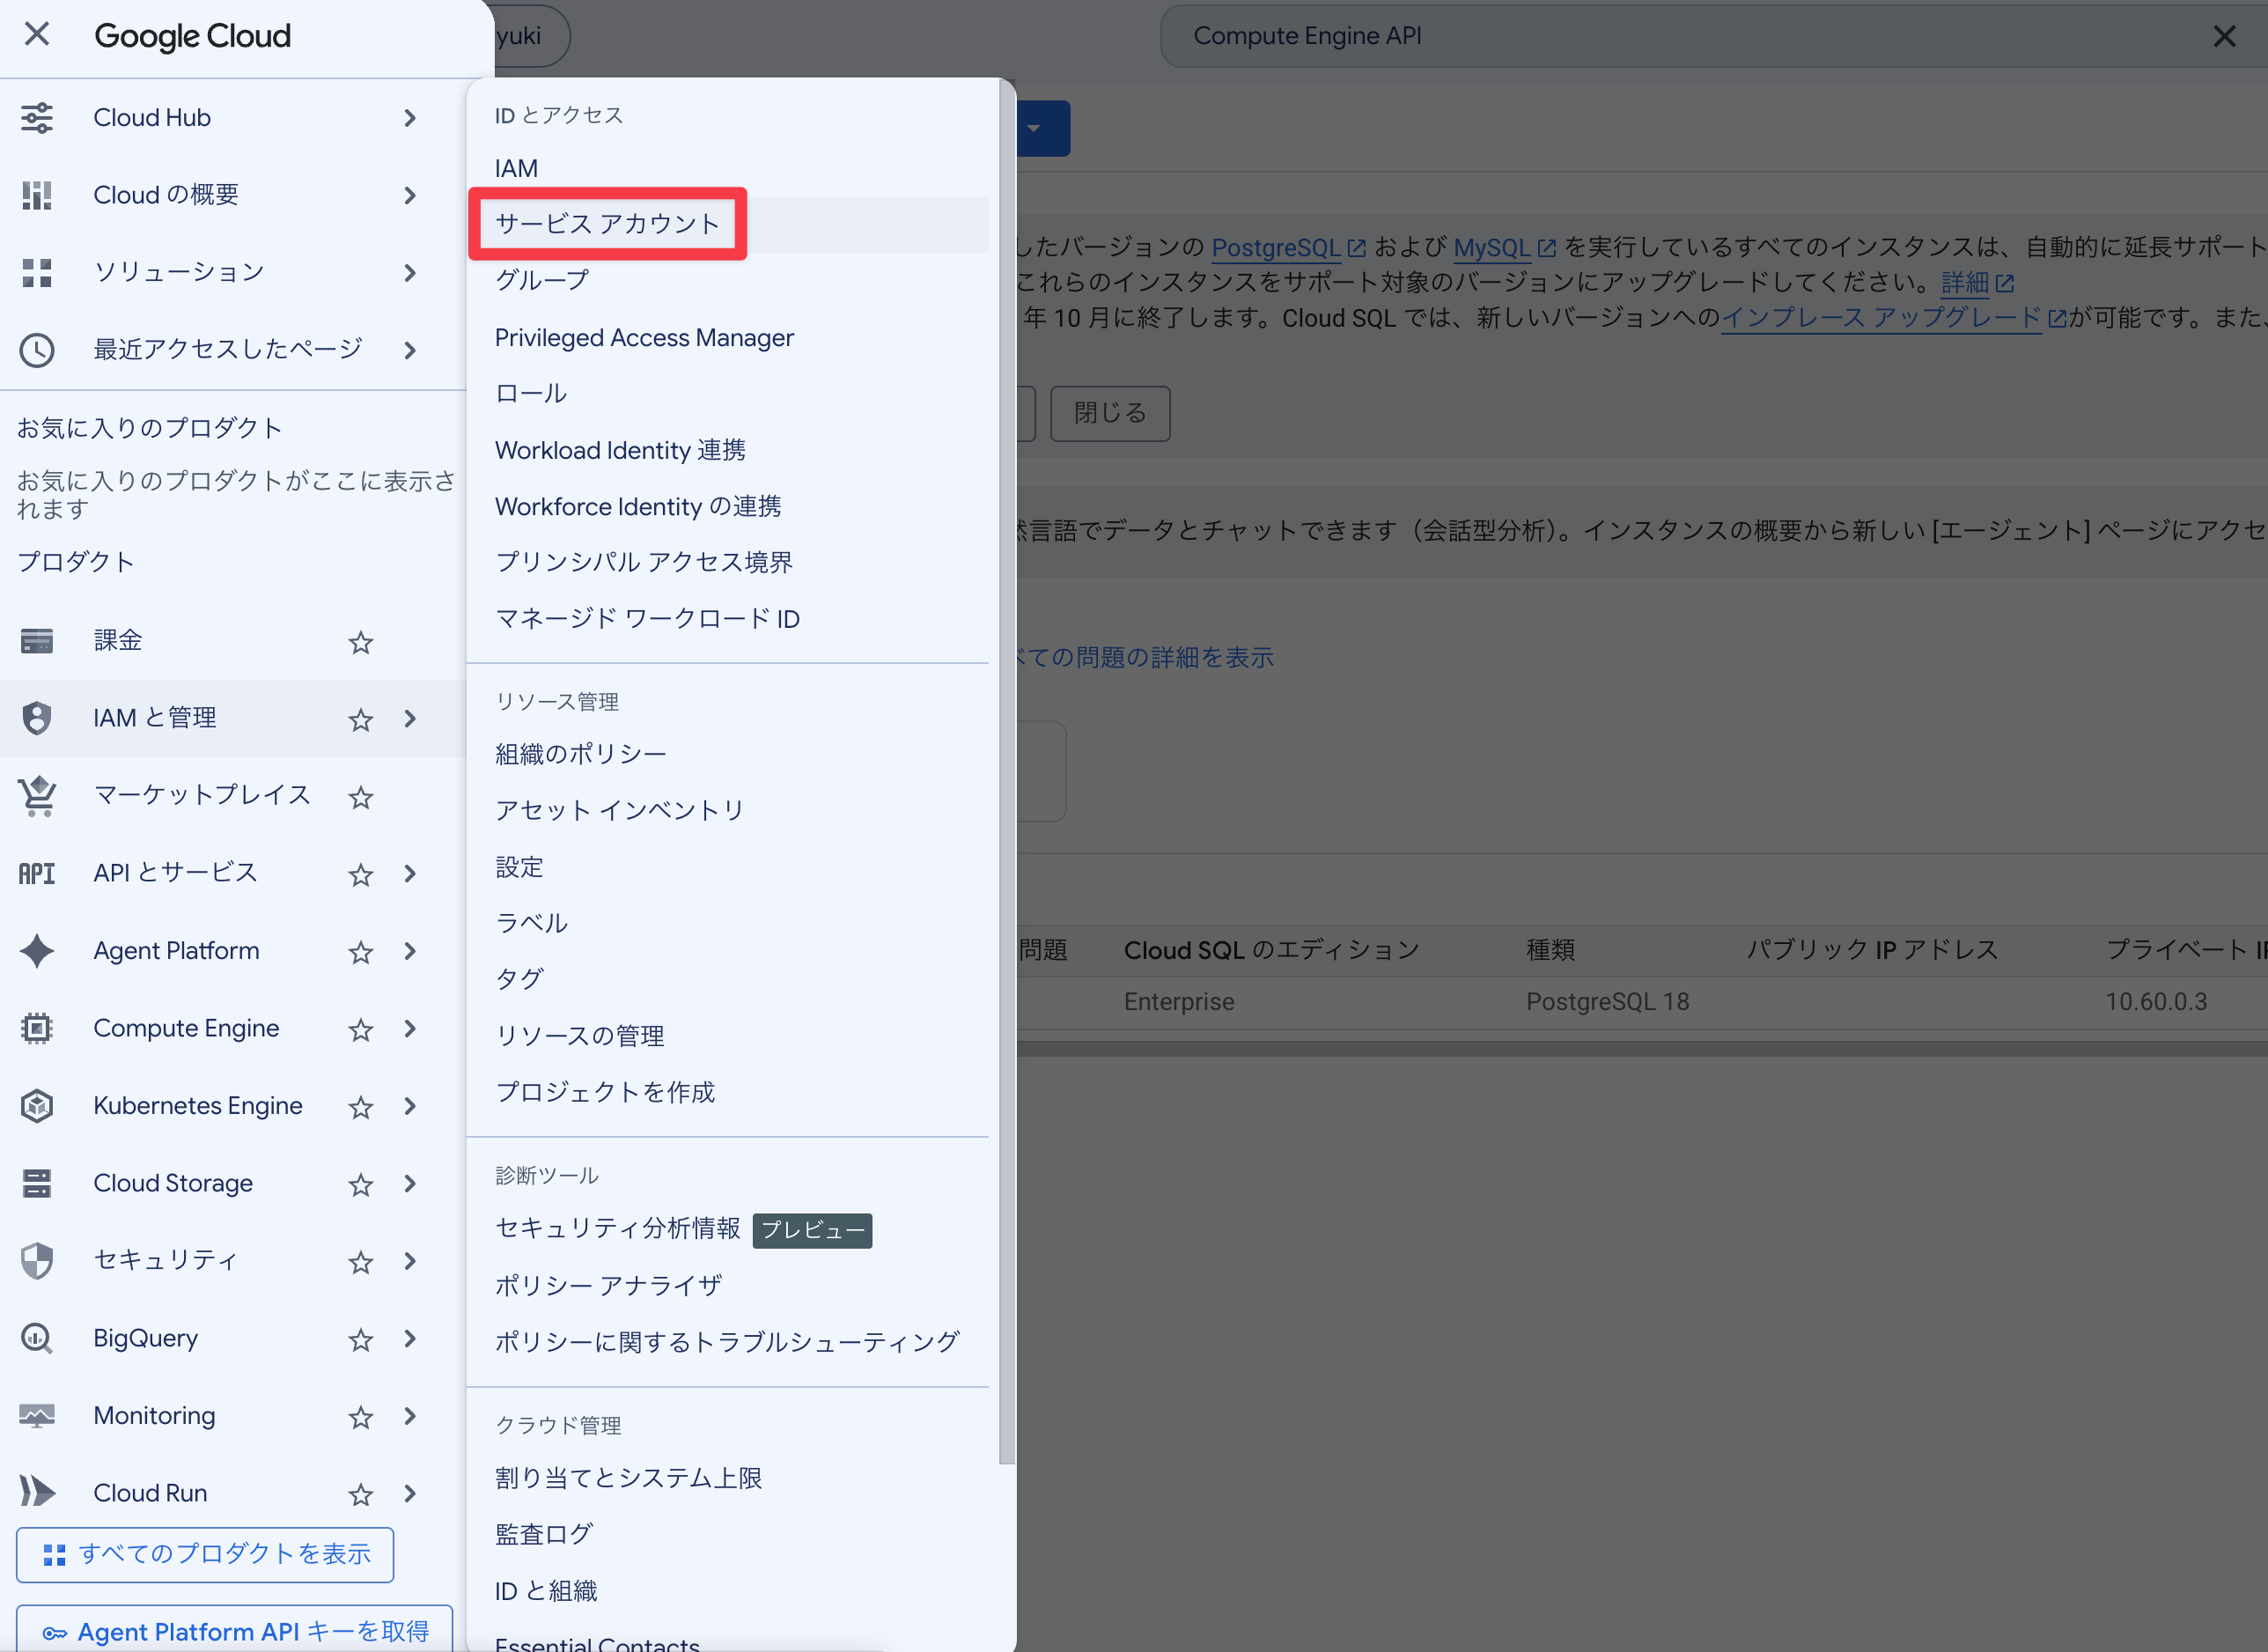This screenshot has width=2268, height=1652.
Task: Pin マーケットプレイス with its star
Action: pos(360,797)
